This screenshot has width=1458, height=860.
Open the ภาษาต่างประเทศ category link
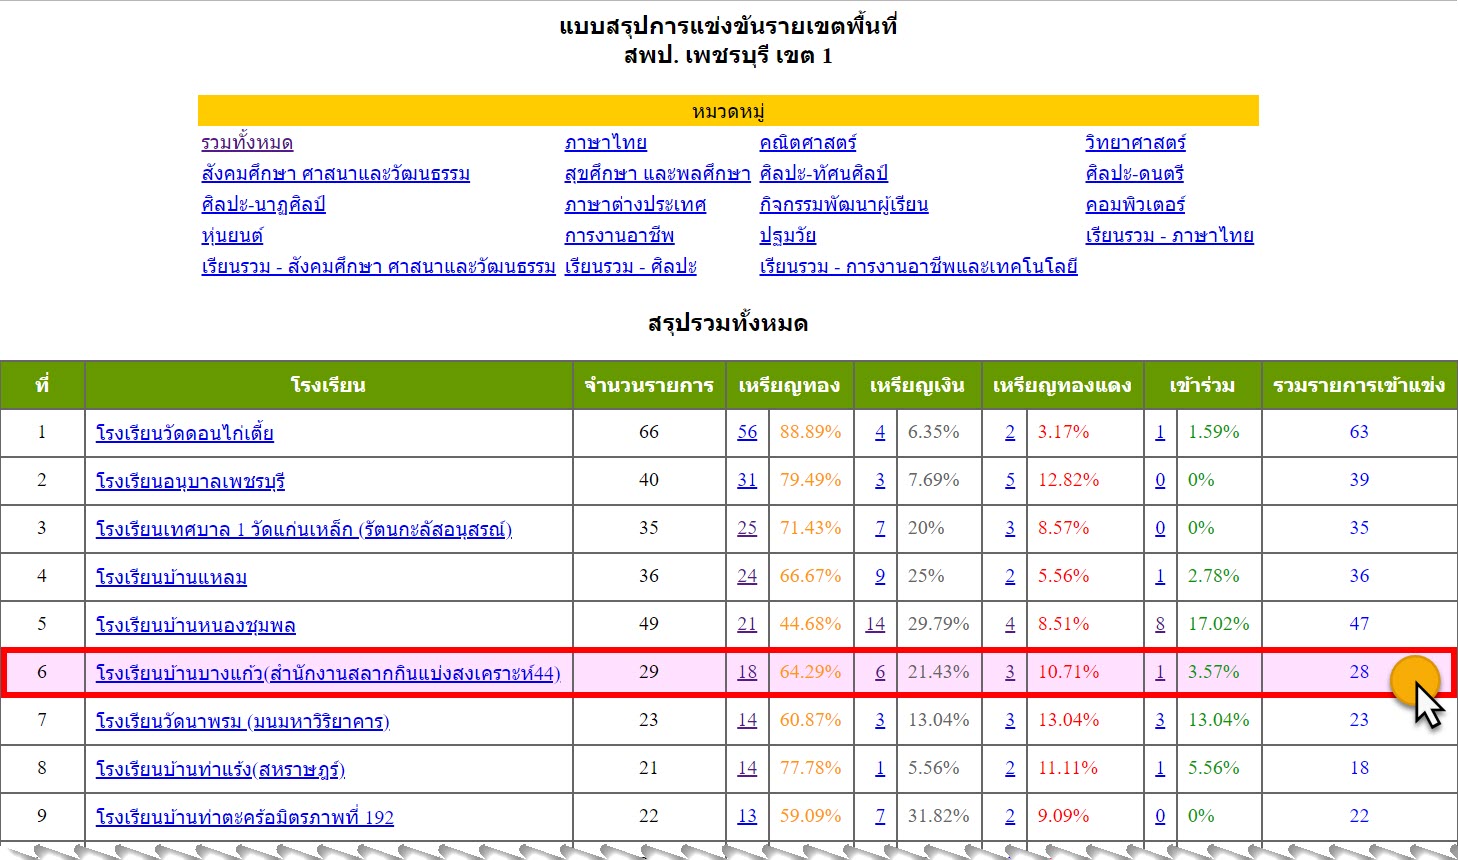click(x=635, y=205)
